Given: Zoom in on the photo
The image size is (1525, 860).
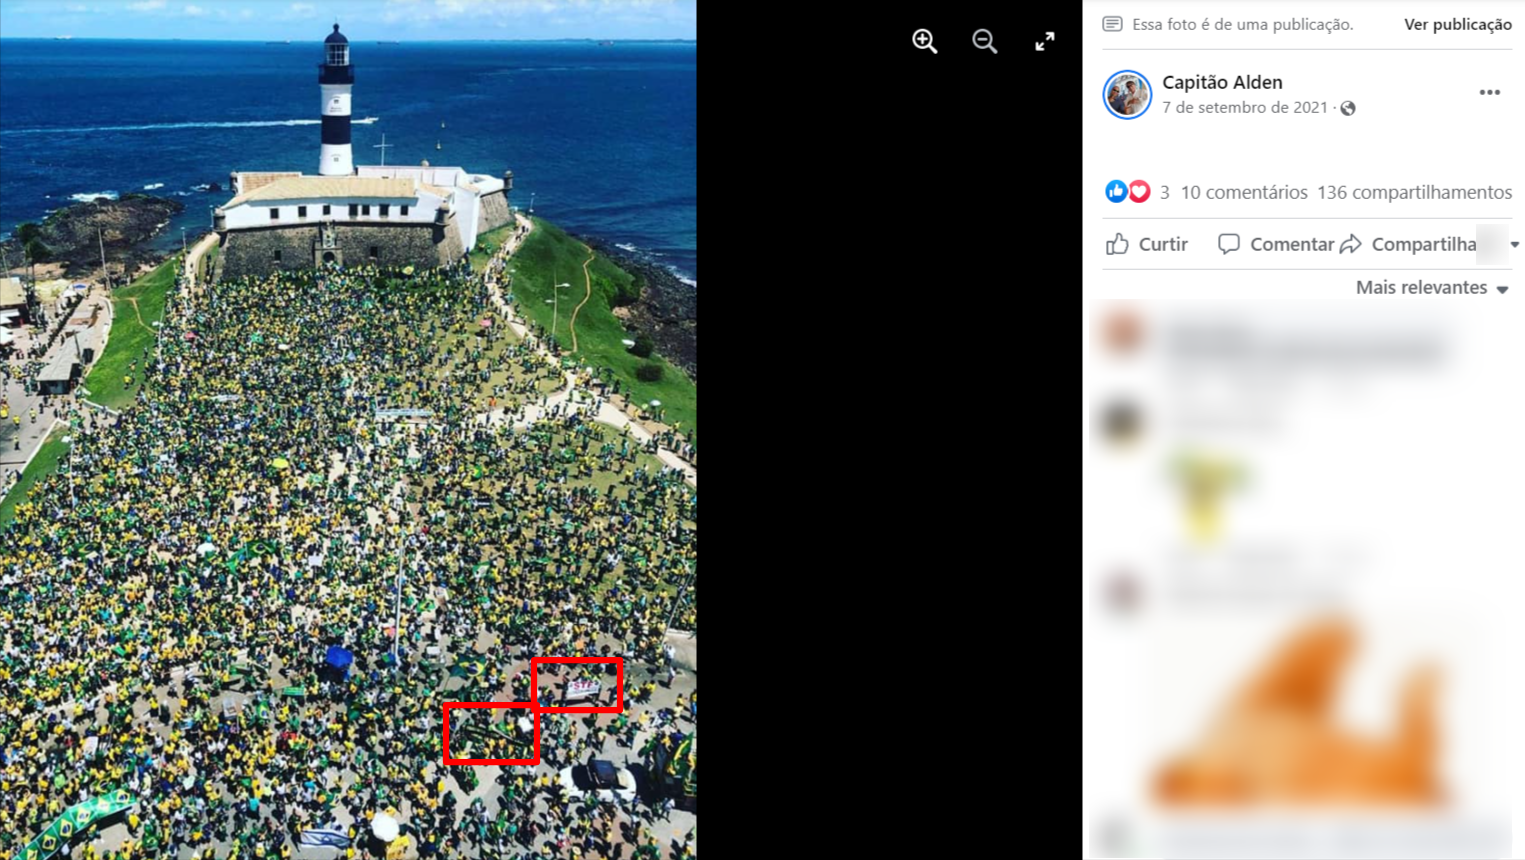Looking at the screenshot, I should coord(925,41).
